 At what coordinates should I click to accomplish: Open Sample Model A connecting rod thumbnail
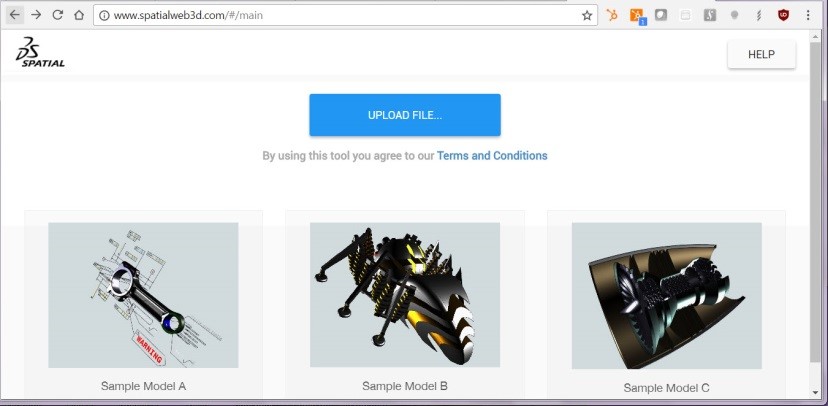143,295
